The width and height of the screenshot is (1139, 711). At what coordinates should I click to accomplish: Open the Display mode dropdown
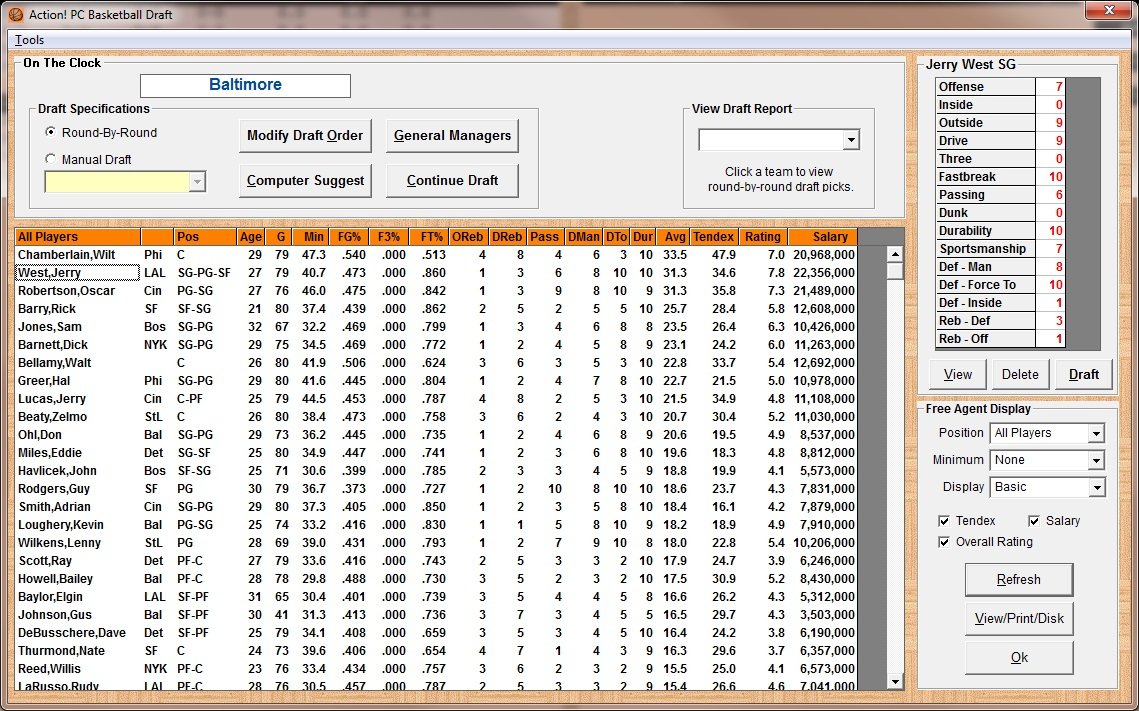[1096, 488]
